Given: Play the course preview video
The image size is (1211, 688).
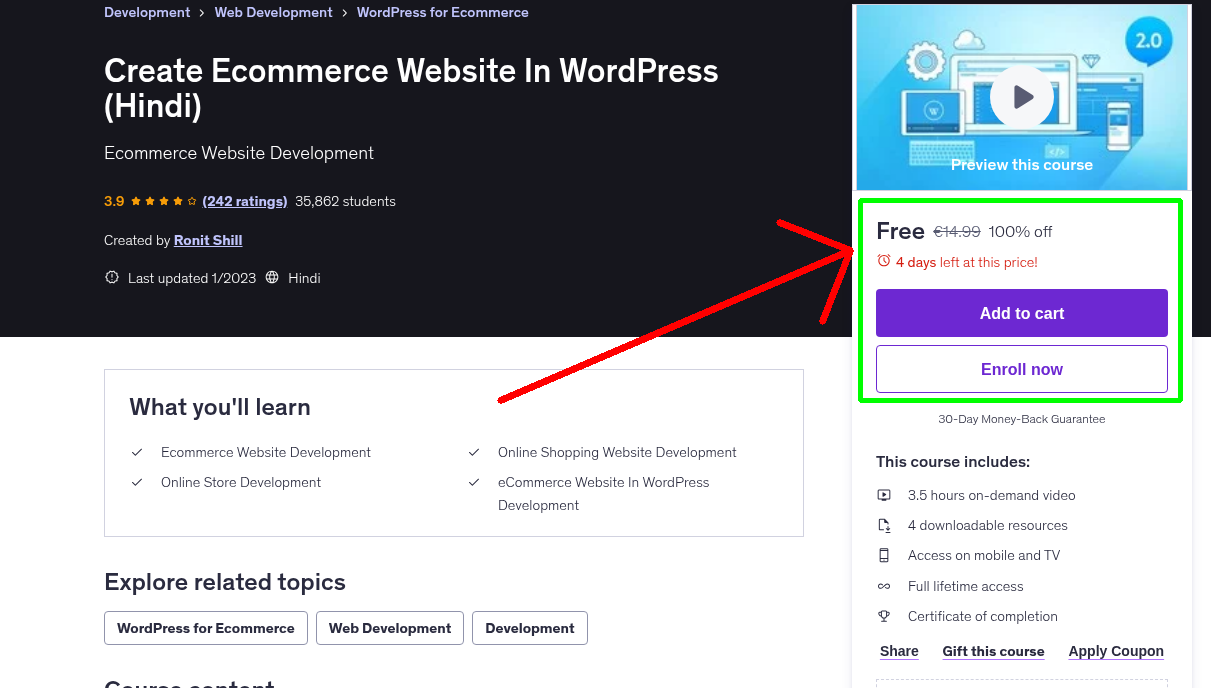Looking at the screenshot, I should tap(1021, 96).
